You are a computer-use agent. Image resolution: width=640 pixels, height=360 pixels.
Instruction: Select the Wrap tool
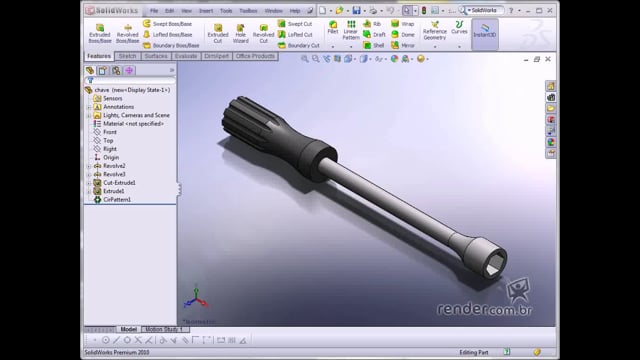402,24
